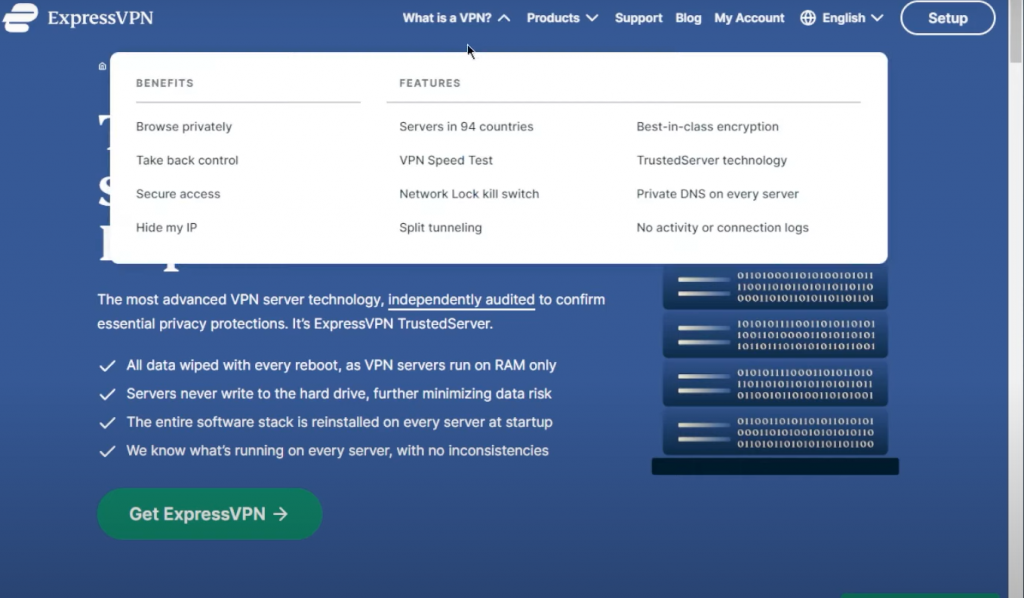Screen dimensions: 1024x598
Task: Collapse the What is a VPN? menu
Action: pos(456,18)
